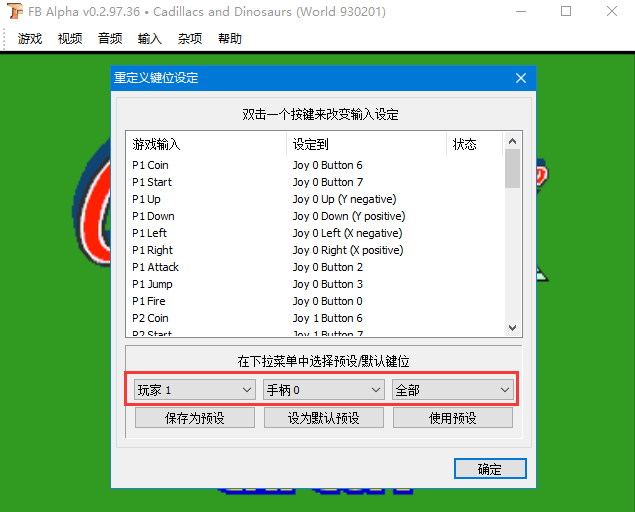Click the input list scrollbar thumb
Screen dimensions: 635x512
pos(512,169)
